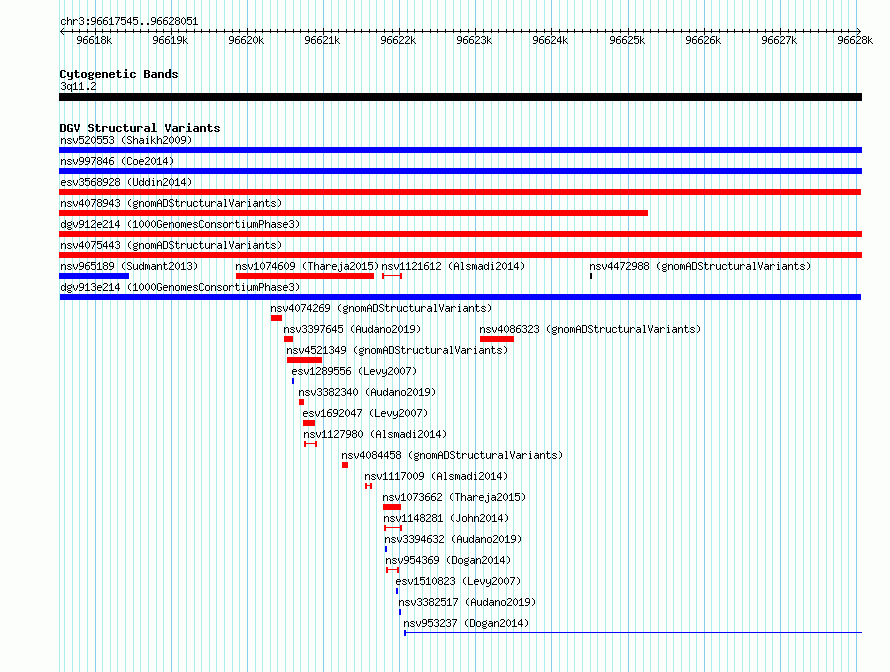Open esv1289556 (Levy2007) label
Screen dimensions: 890x672
[354, 371]
